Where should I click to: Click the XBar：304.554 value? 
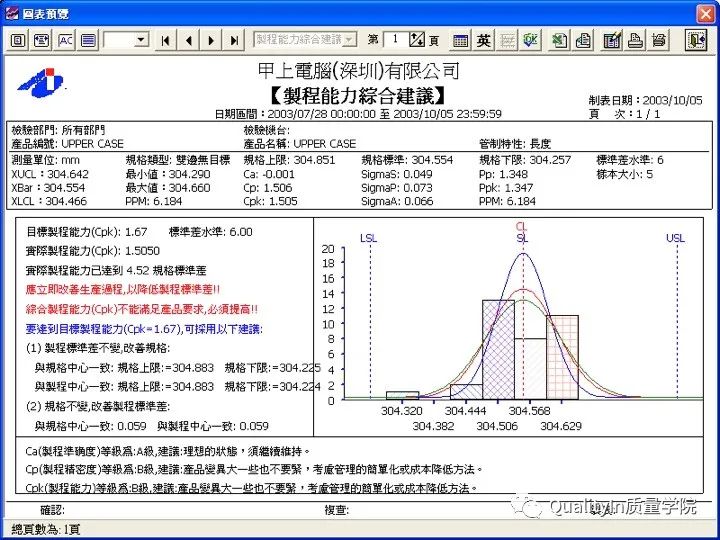click(48, 188)
